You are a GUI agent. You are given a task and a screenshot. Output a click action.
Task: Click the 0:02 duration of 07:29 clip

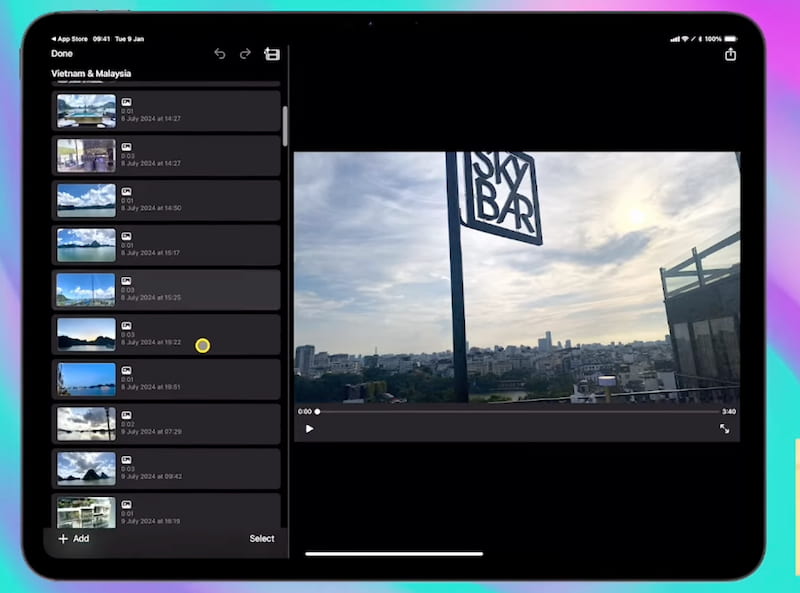tap(128, 424)
